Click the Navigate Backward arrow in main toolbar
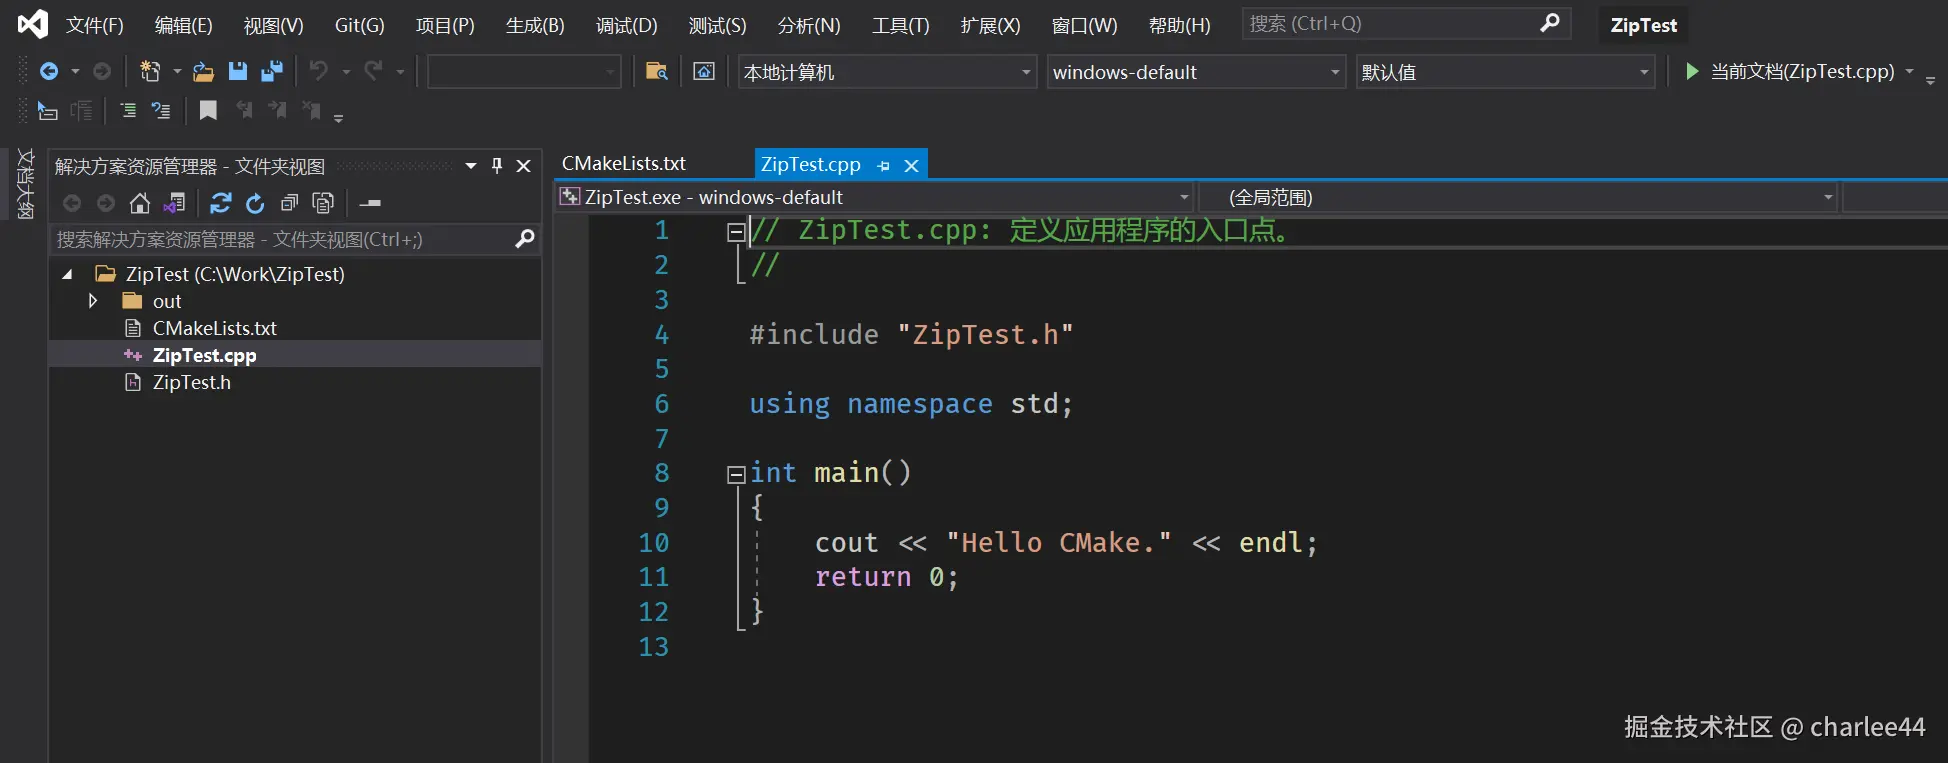This screenshot has width=1948, height=763. point(48,71)
